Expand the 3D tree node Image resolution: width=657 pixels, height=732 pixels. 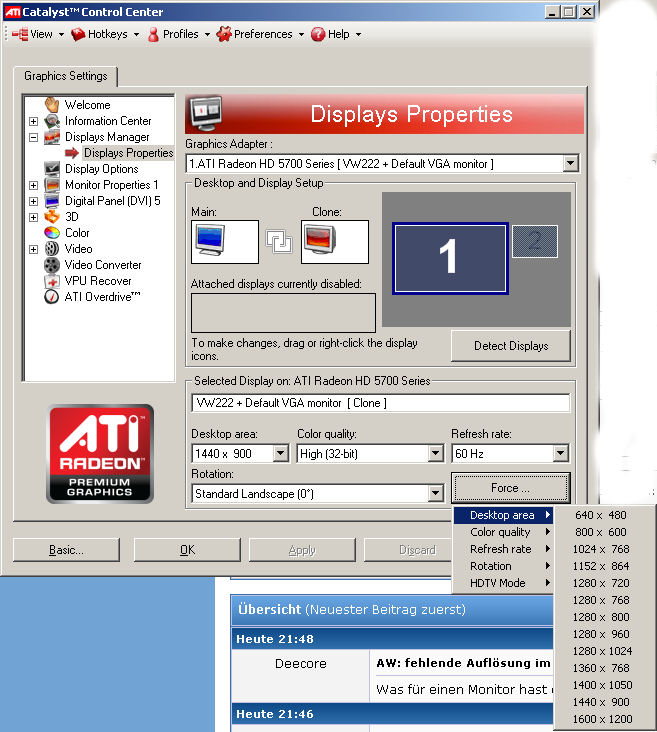pyautogui.click(x=34, y=217)
